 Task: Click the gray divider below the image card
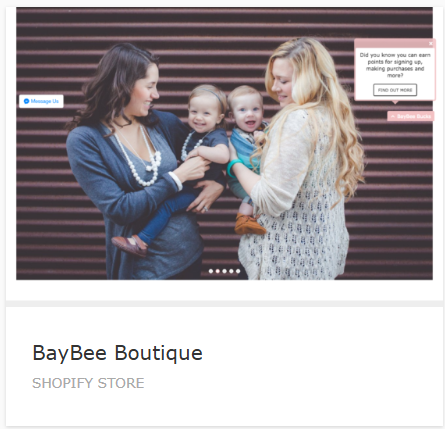[224, 304]
